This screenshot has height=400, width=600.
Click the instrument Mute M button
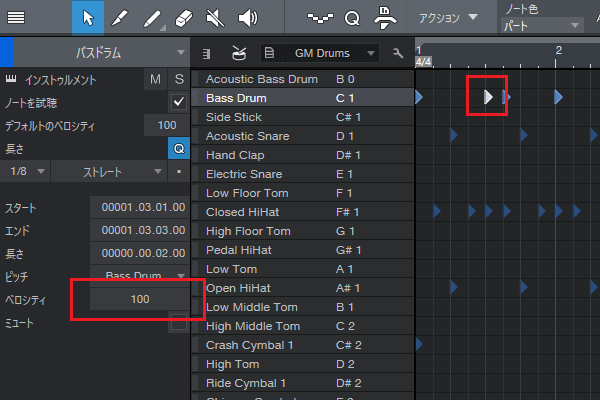tap(155, 79)
